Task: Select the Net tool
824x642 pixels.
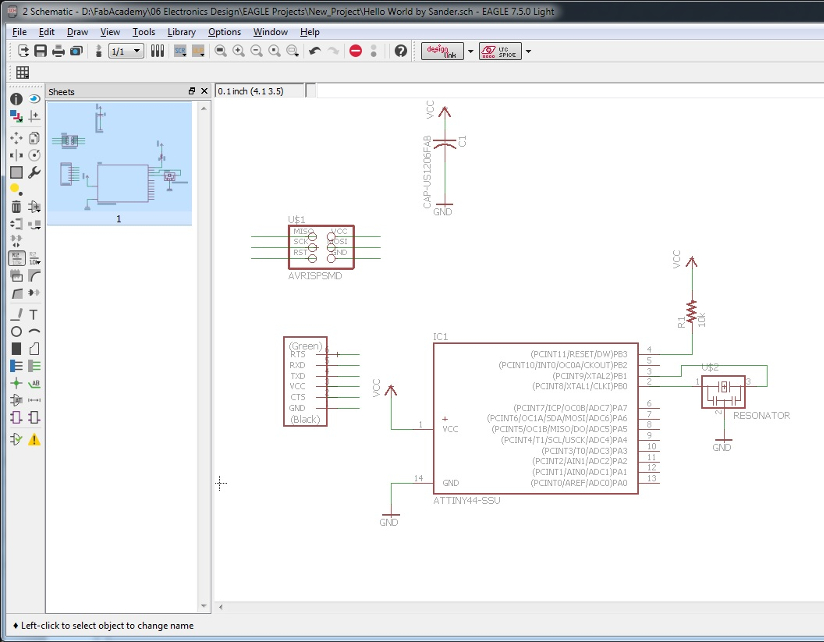Action: (34, 366)
